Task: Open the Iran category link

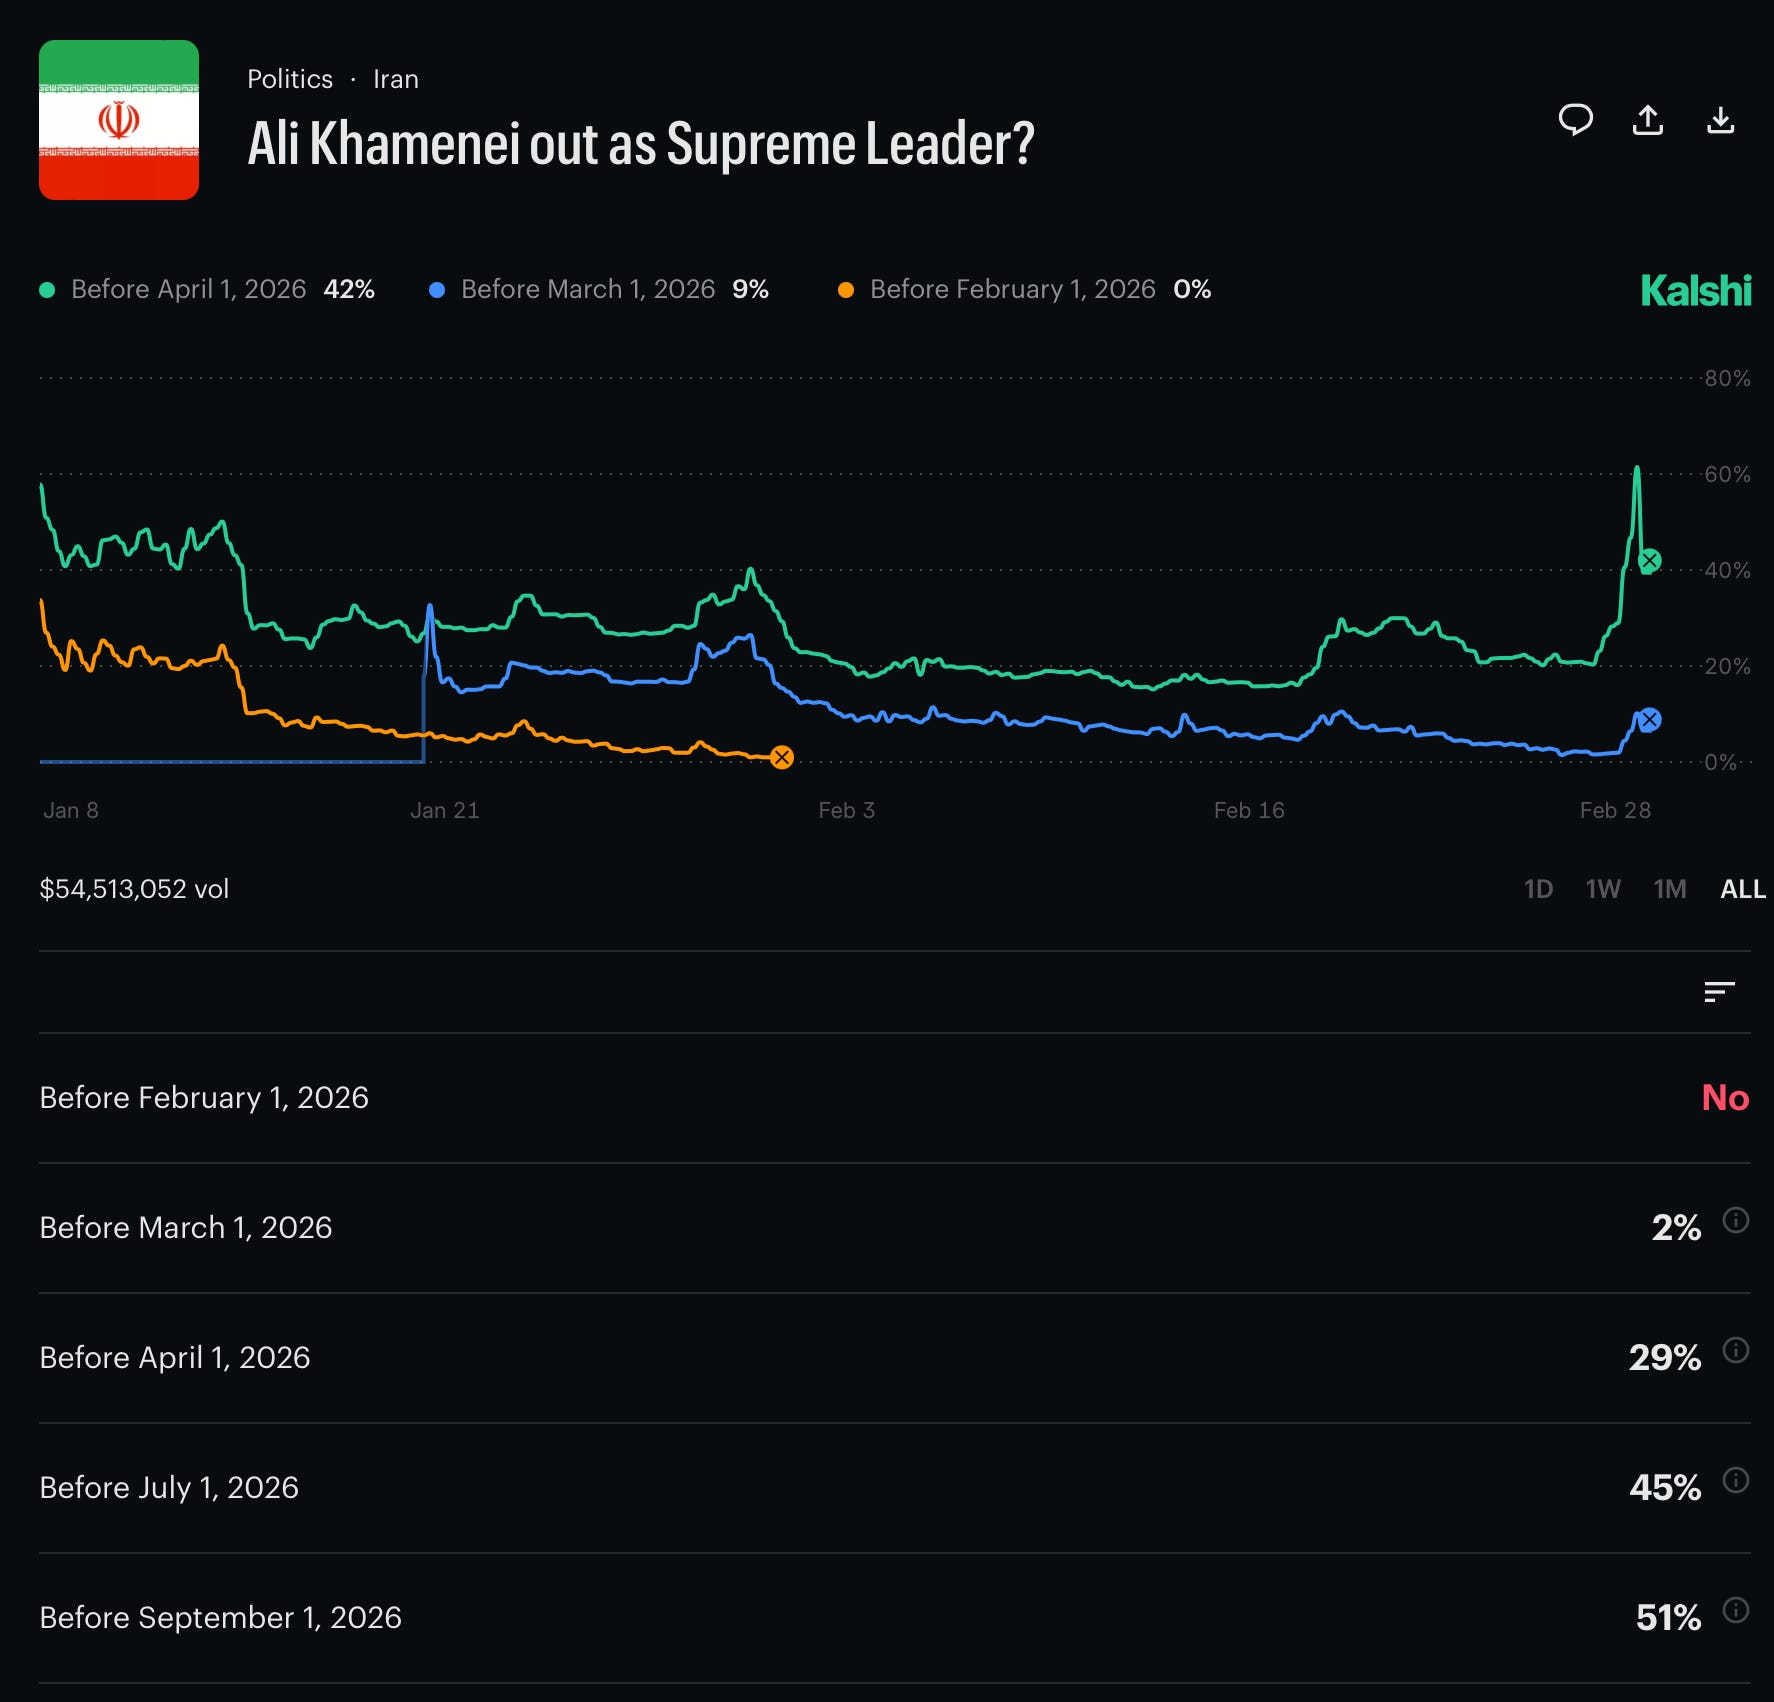Action: point(396,79)
